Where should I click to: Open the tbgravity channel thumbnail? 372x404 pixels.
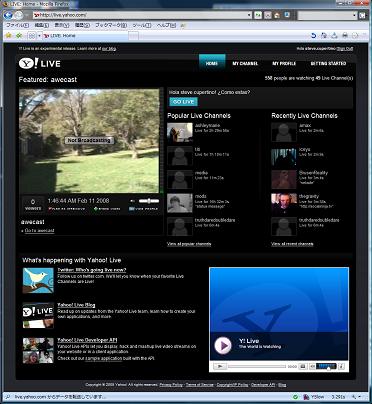[x=284, y=203]
